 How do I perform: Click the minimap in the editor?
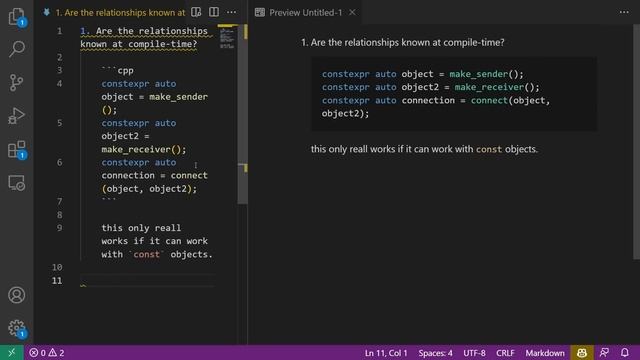[227, 38]
